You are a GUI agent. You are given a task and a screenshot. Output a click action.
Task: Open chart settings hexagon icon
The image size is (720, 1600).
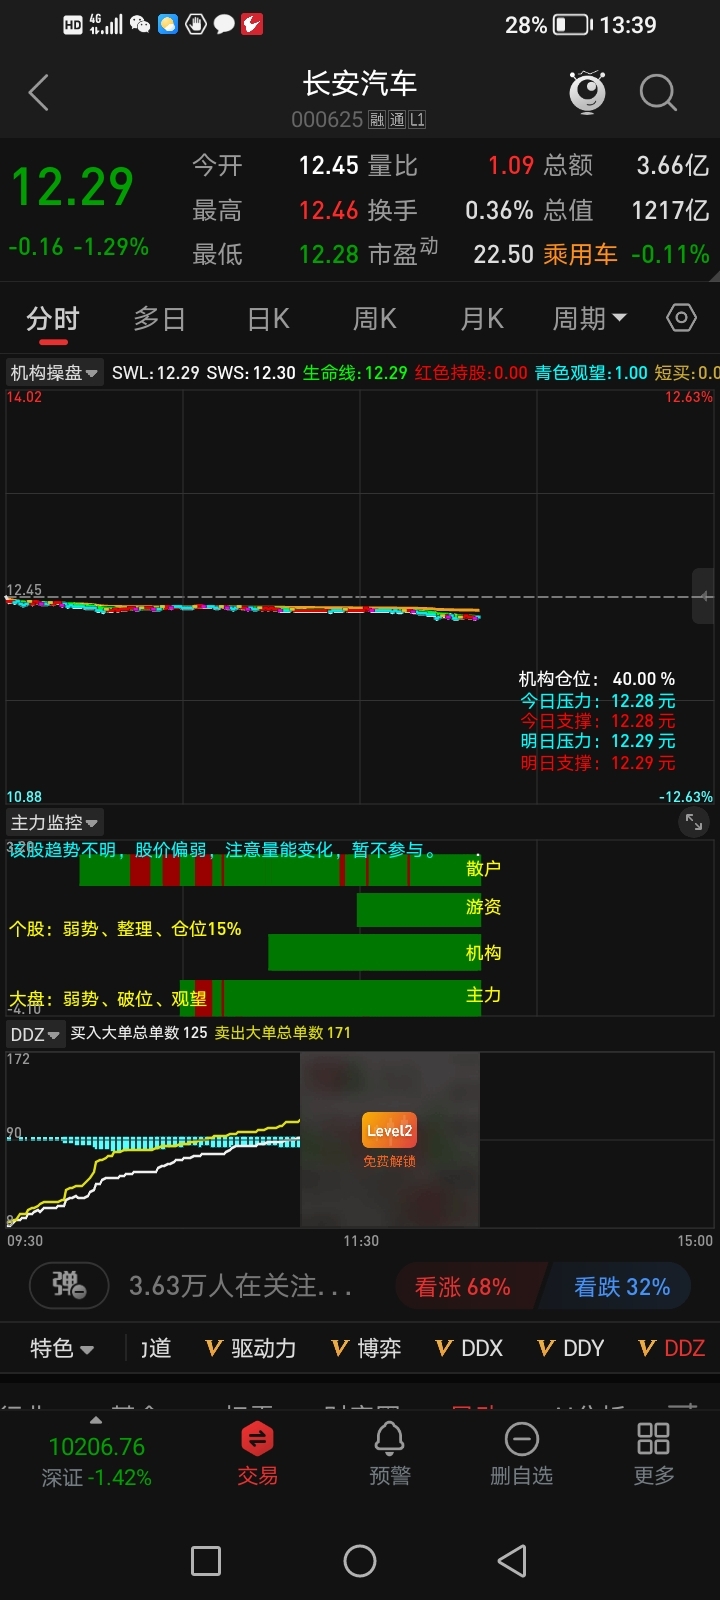click(x=681, y=318)
